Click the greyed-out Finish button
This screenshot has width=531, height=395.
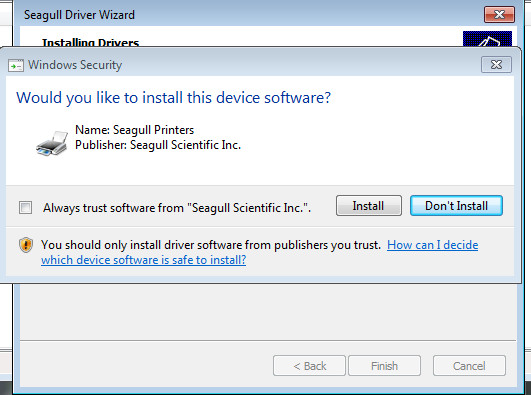click(384, 366)
